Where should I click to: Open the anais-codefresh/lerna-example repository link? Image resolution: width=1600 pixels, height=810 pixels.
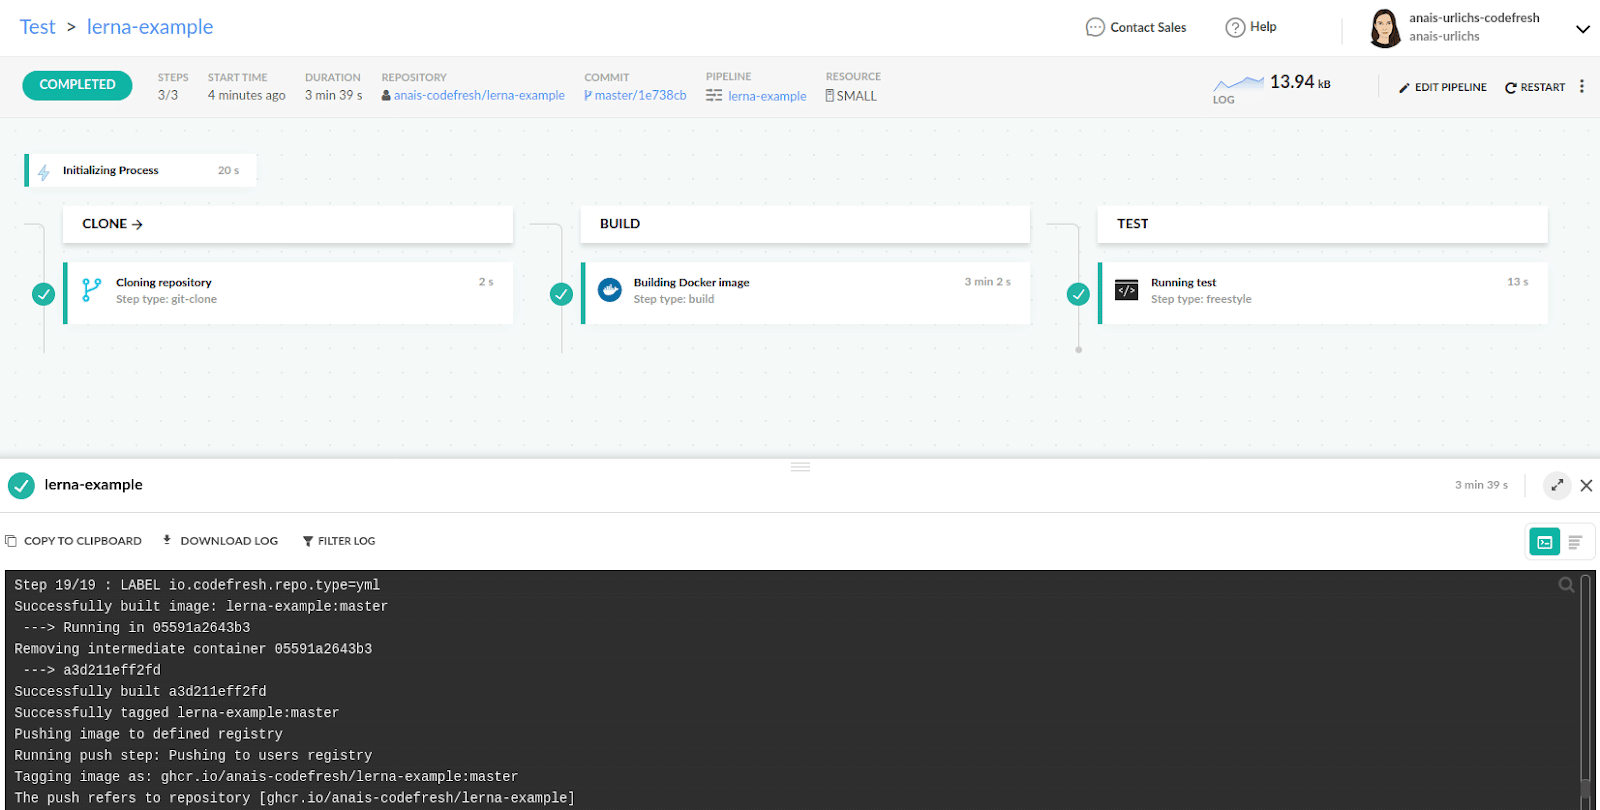pos(478,96)
